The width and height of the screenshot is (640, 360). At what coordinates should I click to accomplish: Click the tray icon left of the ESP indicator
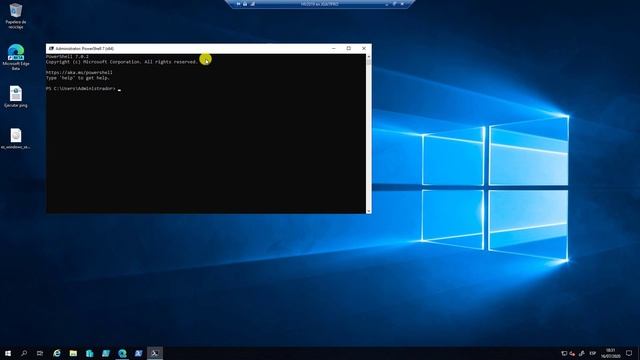582,353
